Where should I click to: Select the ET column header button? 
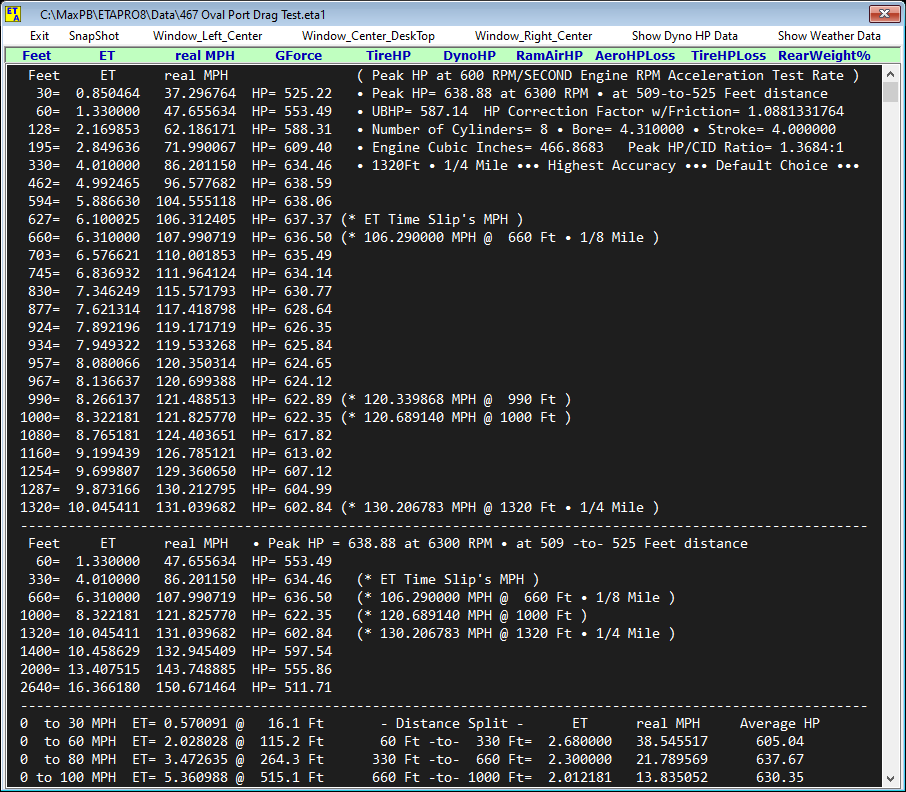(107, 56)
